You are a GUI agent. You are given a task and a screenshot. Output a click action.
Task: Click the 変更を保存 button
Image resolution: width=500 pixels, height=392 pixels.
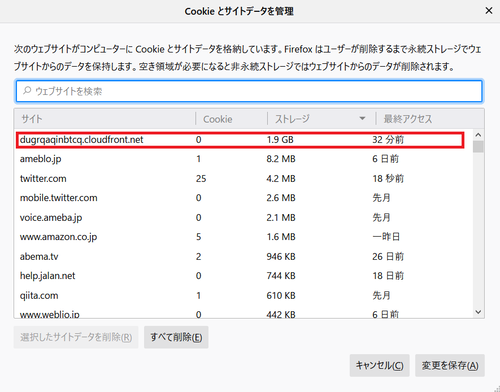click(x=450, y=366)
